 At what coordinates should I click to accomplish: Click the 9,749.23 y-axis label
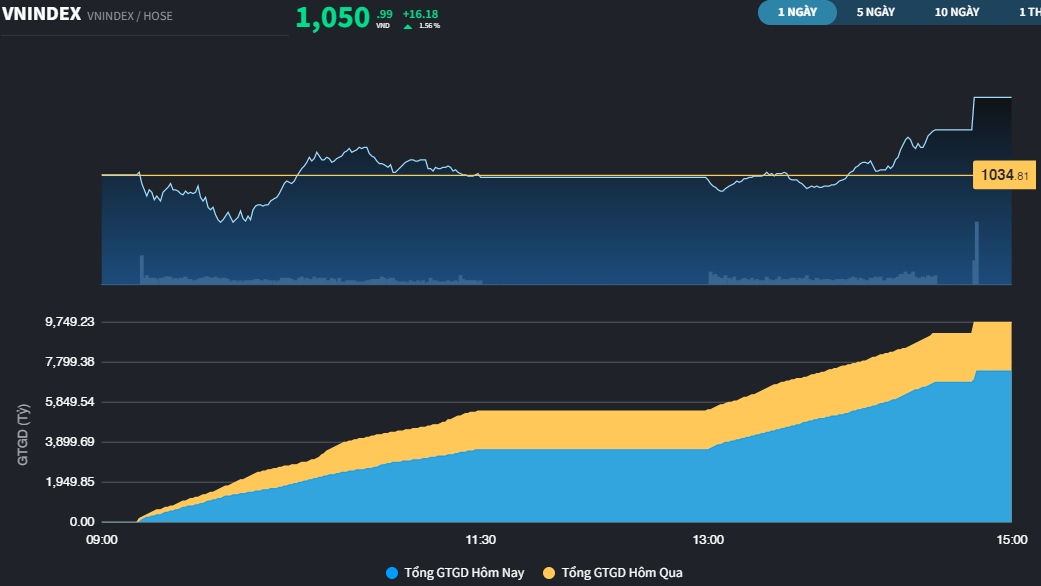point(69,322)
